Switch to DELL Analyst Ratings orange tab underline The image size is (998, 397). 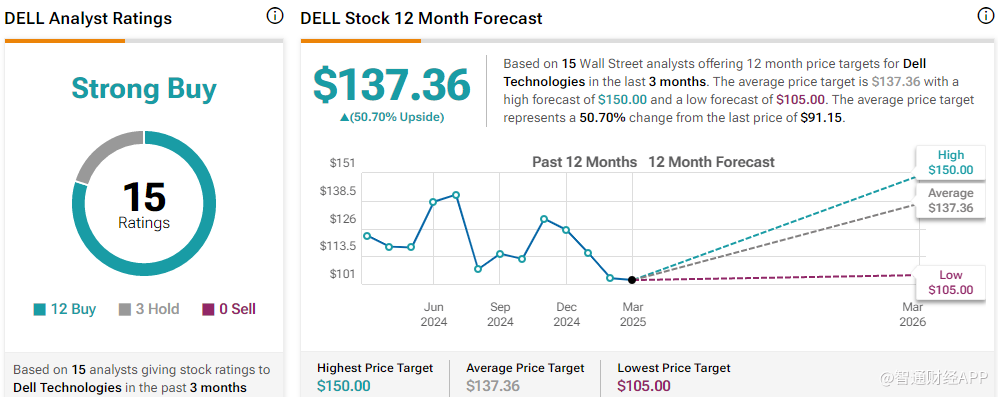pos(65,41)
